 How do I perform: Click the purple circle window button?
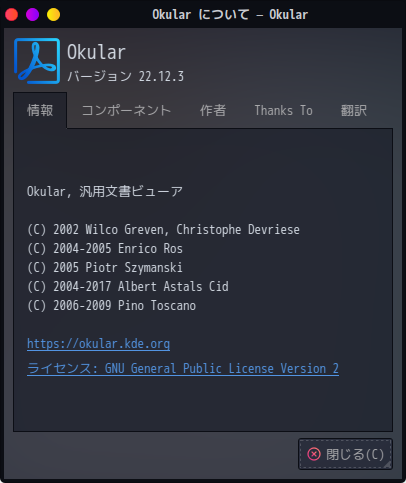pyautogui.click(x=33, y=14)
